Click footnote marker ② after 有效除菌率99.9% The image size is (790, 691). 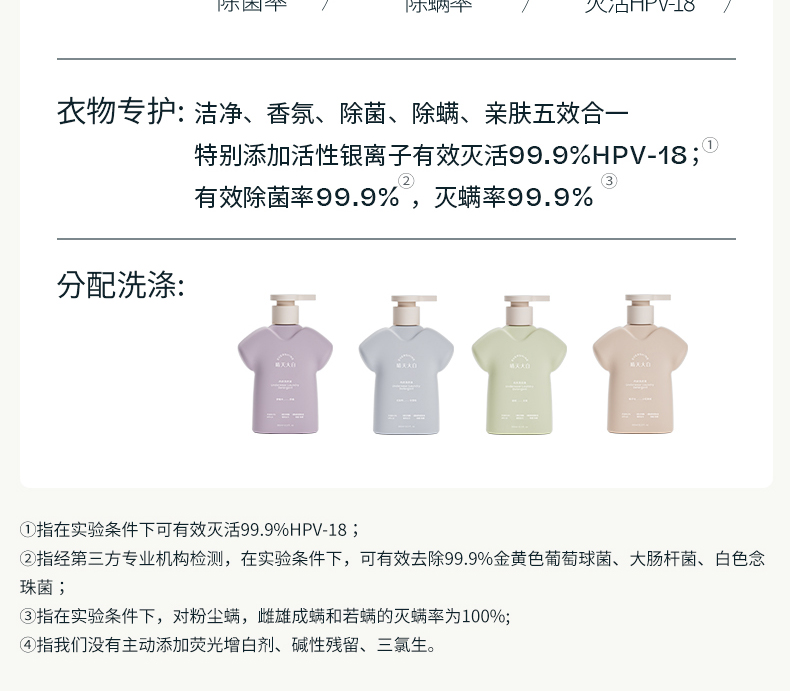click(406, 181)
